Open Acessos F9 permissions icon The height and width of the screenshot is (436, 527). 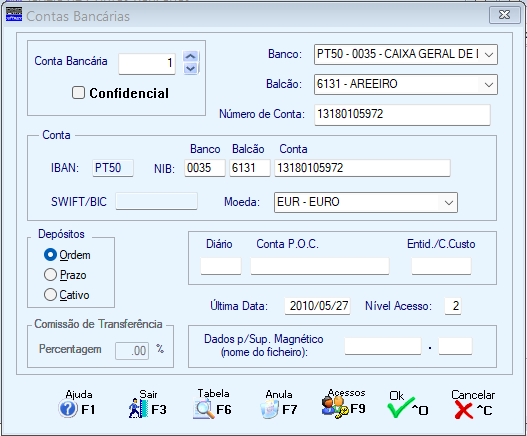[x=335, y=407]
